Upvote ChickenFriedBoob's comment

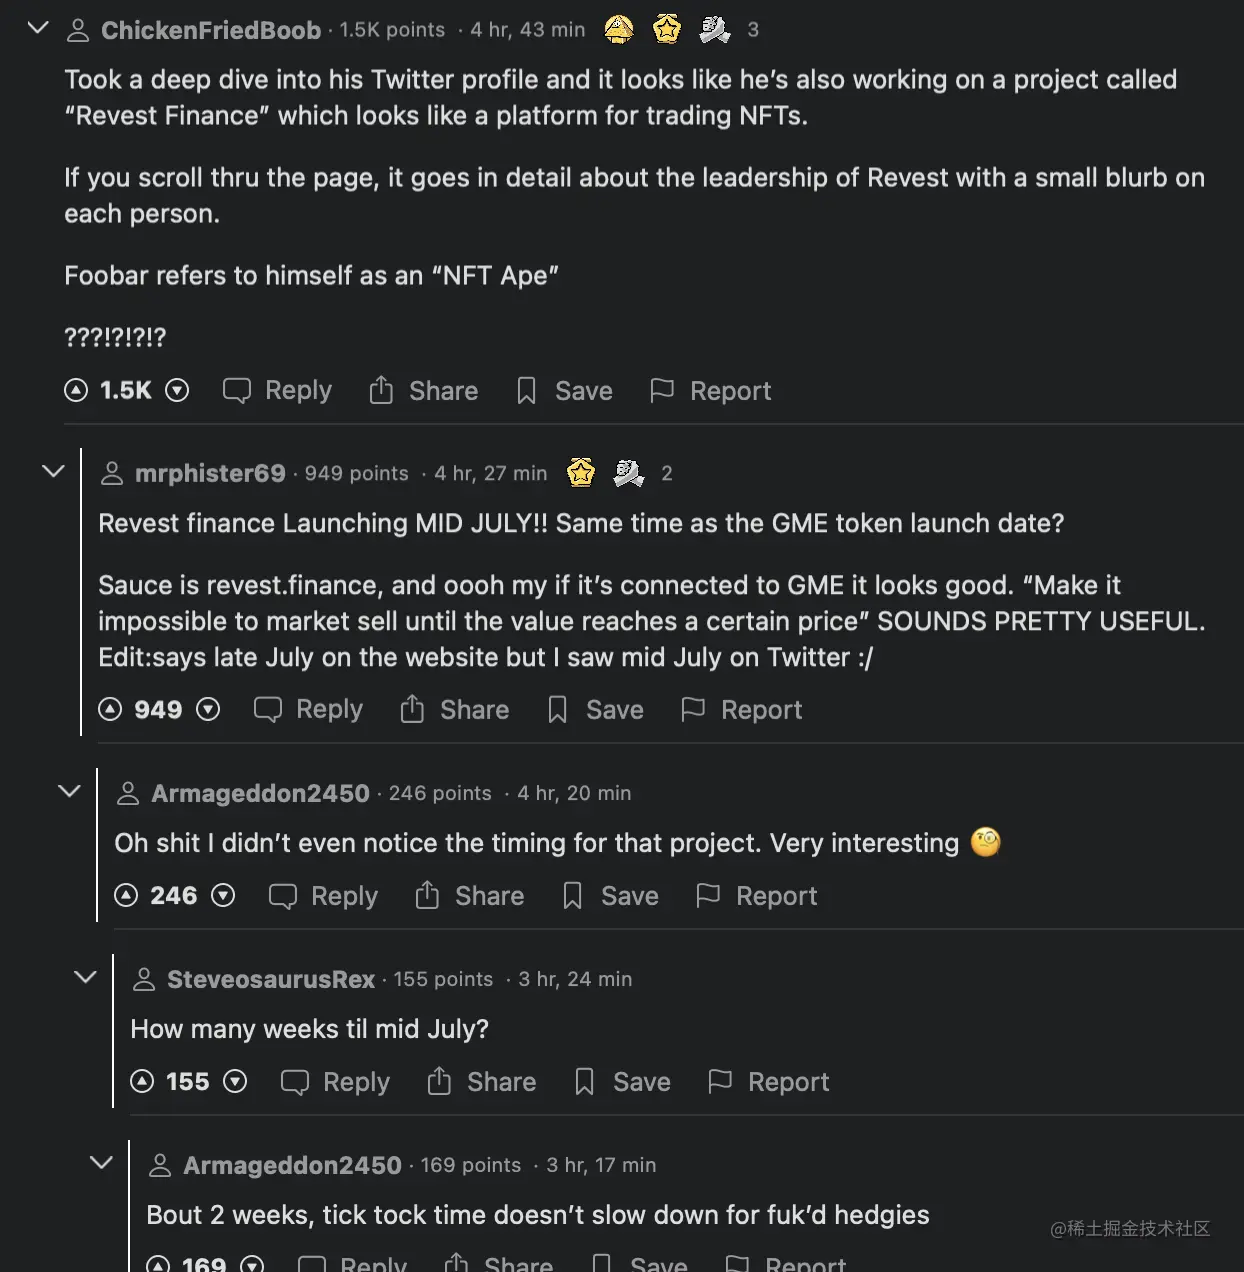pyautogui.click(x=76, y=390)
